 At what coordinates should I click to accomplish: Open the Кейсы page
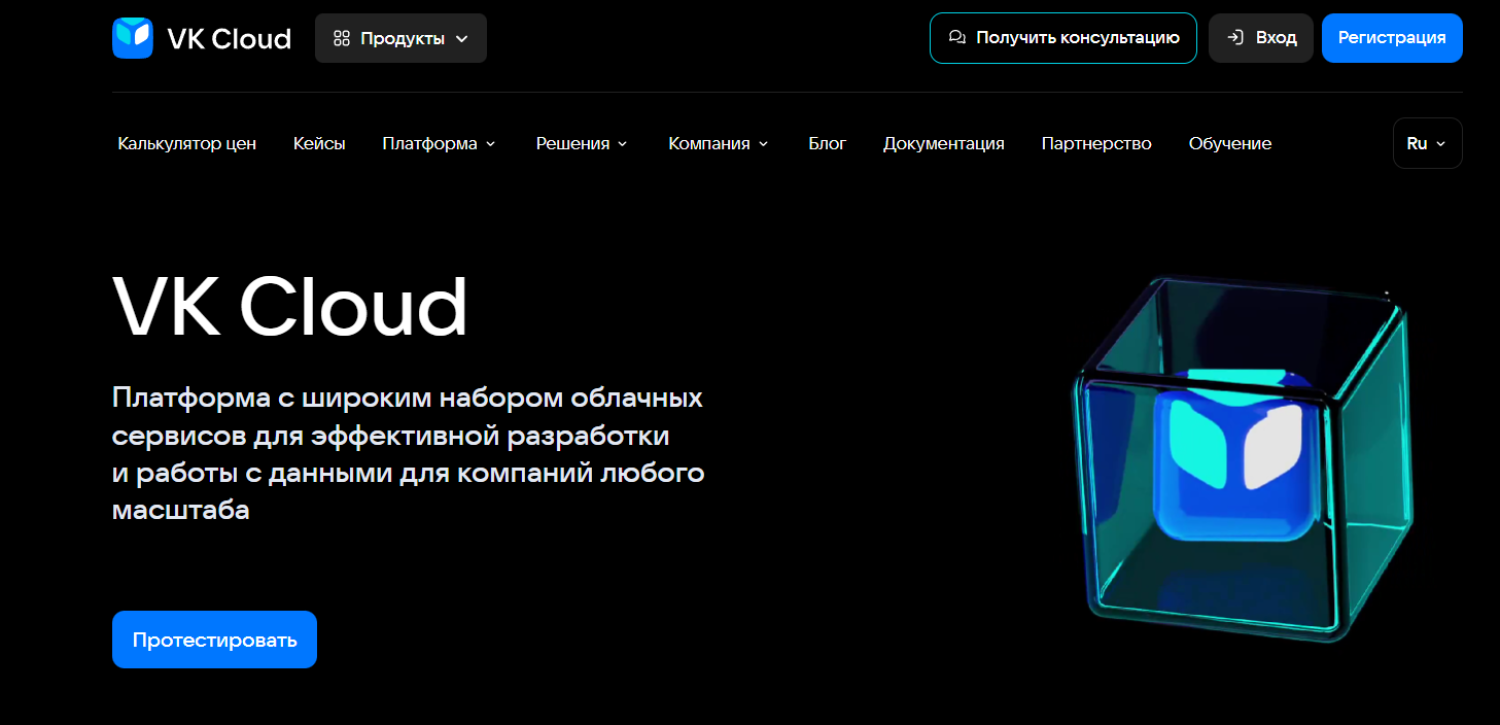pos(319,144)
